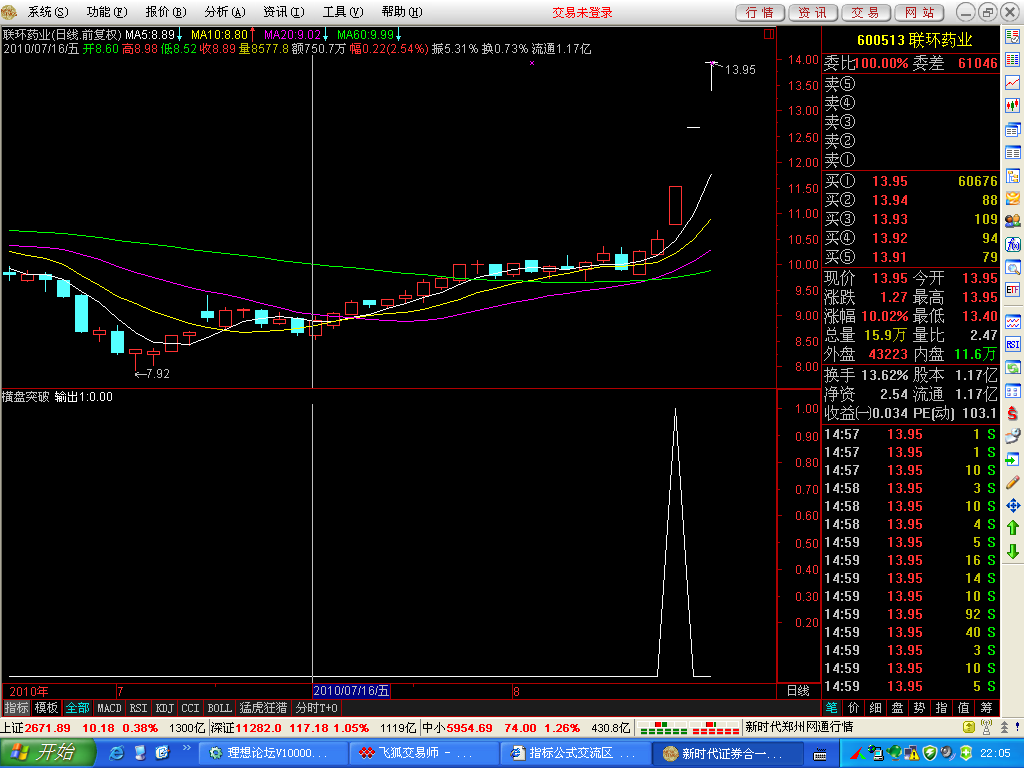Click the green up arrow sidebar icon
The width and height of the screenshot is (1024, 768).
[1012, 528]
